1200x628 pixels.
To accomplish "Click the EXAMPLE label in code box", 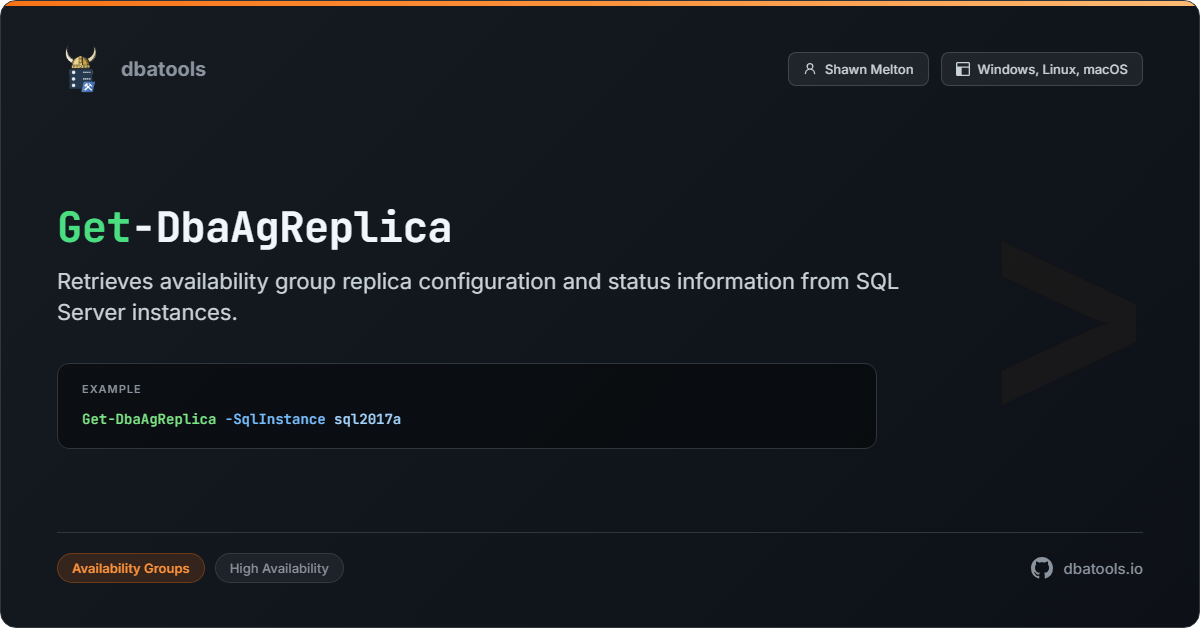I will pyautogui.click(x=111, y=389).
